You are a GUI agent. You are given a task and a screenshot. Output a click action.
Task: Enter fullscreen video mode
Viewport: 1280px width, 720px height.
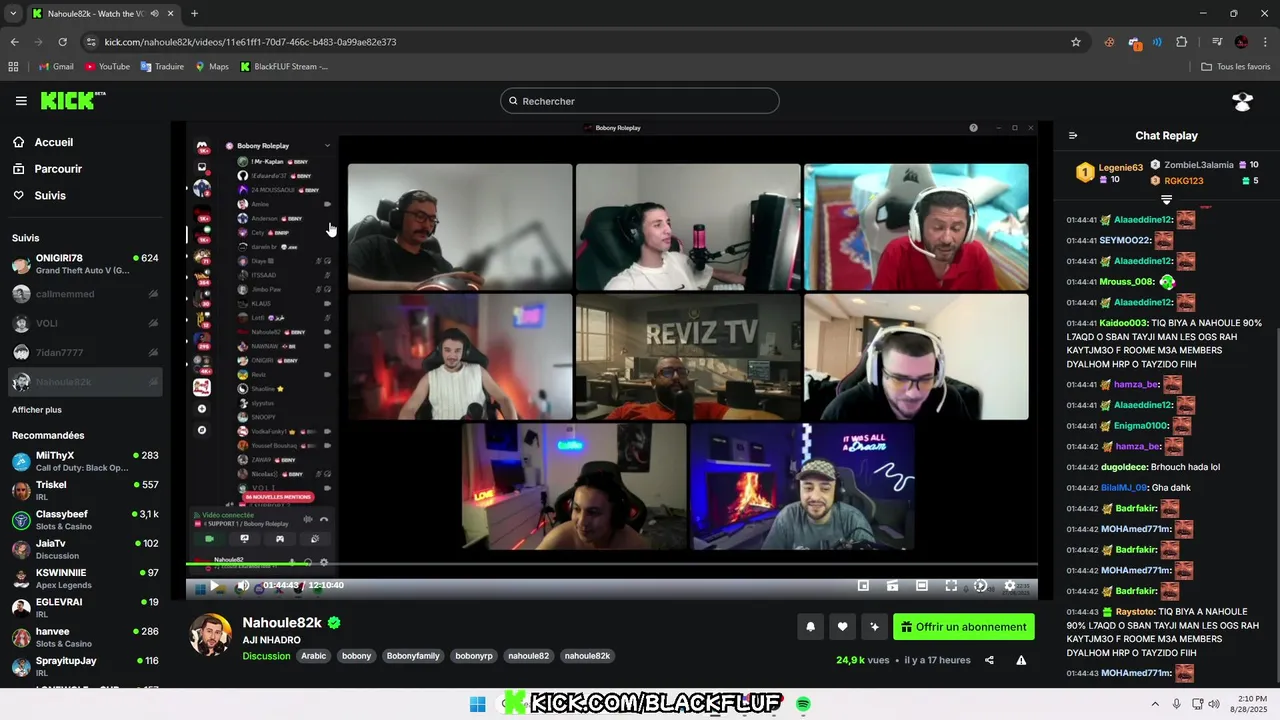click(951, 586)
